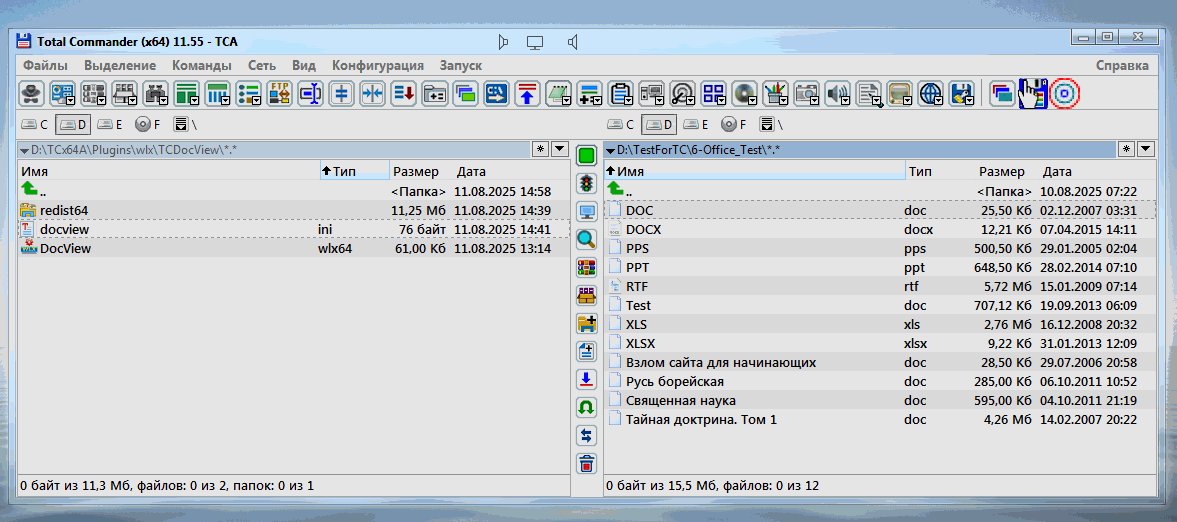1177x522 pixels.
Task: Open the Выделение menu
Action: pos(120,65)
